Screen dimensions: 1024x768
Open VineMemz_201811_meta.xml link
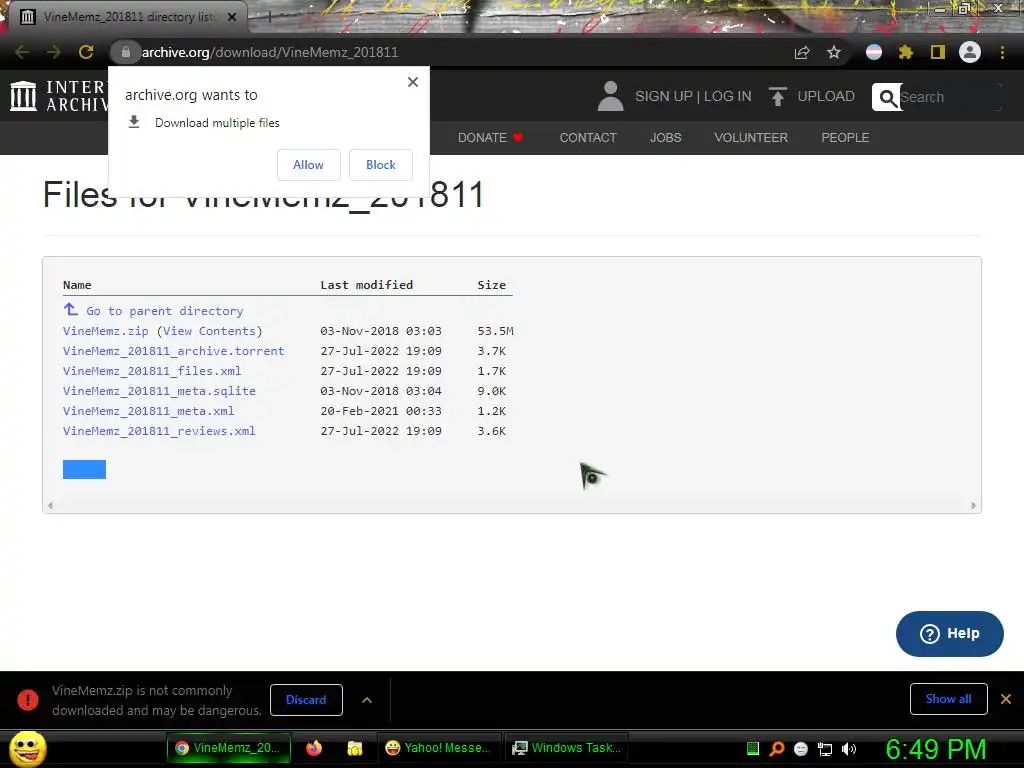pyautogui.click(x=148, y=411)
